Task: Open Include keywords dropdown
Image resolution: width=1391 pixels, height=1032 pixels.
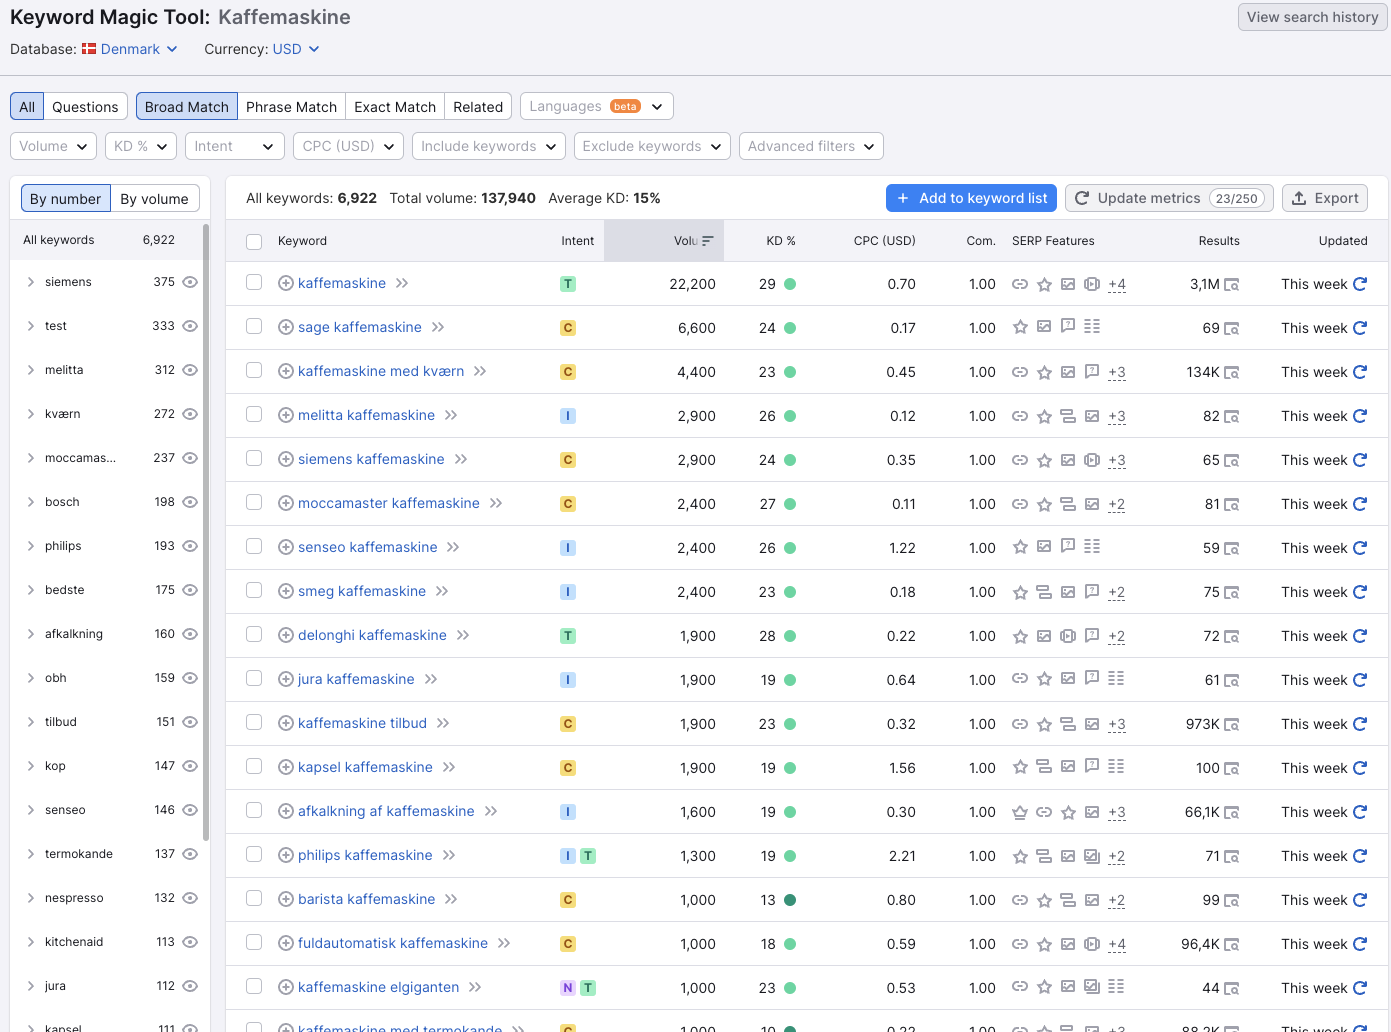Action: coord(489,146)
